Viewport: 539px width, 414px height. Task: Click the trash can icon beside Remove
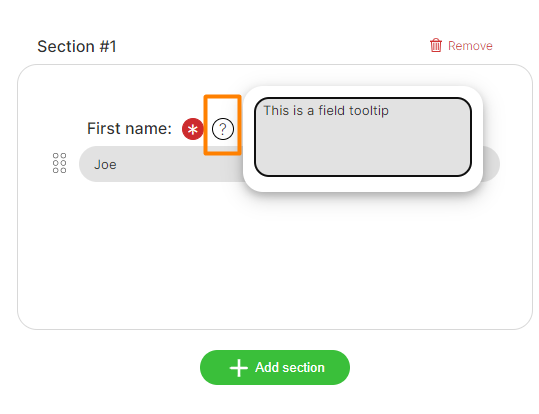pyautogui.click(x=436, y=45)
